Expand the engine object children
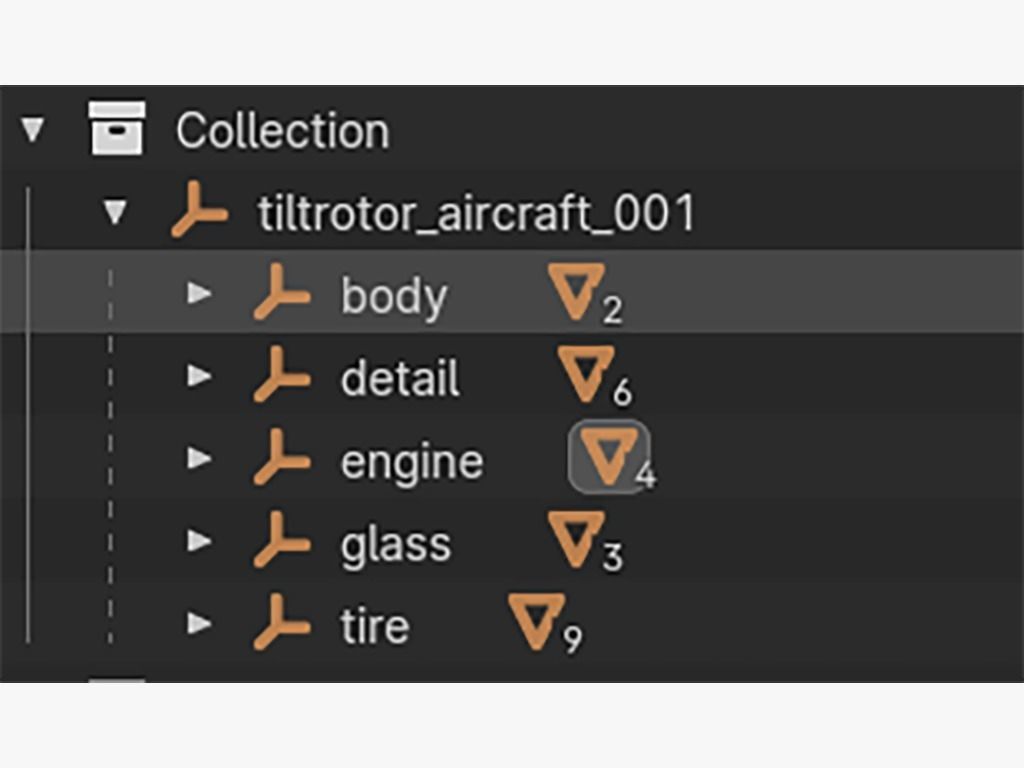 (200, 459)
